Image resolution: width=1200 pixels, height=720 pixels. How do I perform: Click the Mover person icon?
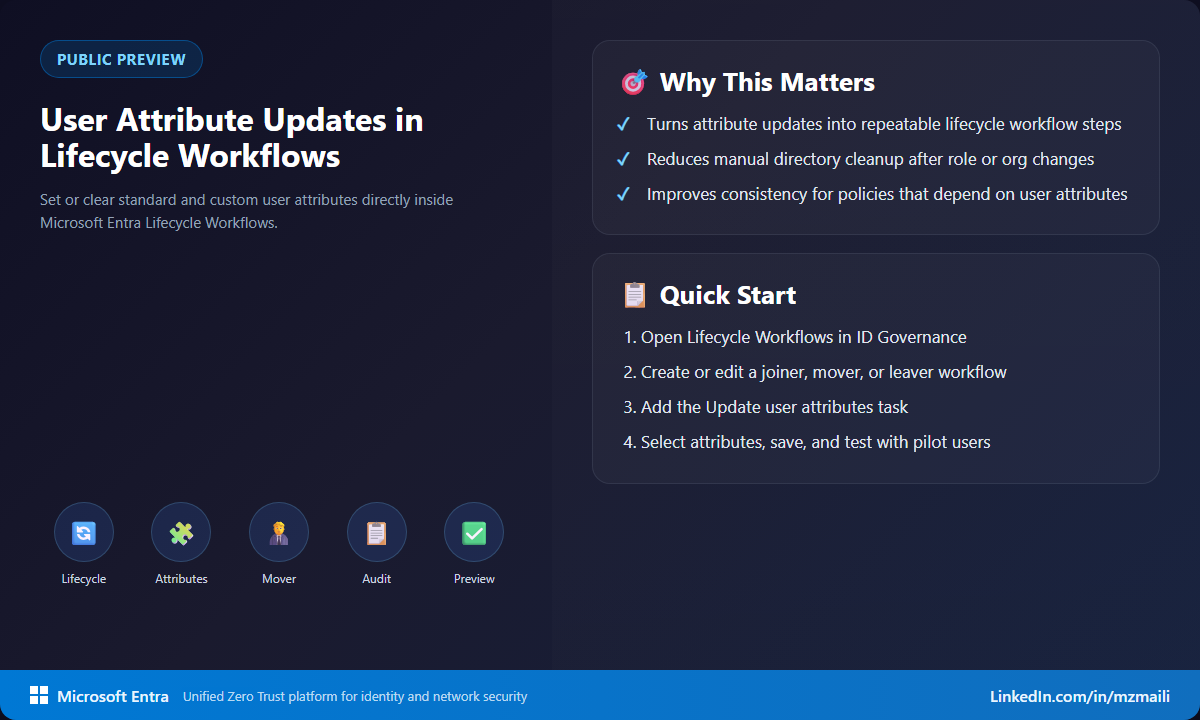(279, 532)
